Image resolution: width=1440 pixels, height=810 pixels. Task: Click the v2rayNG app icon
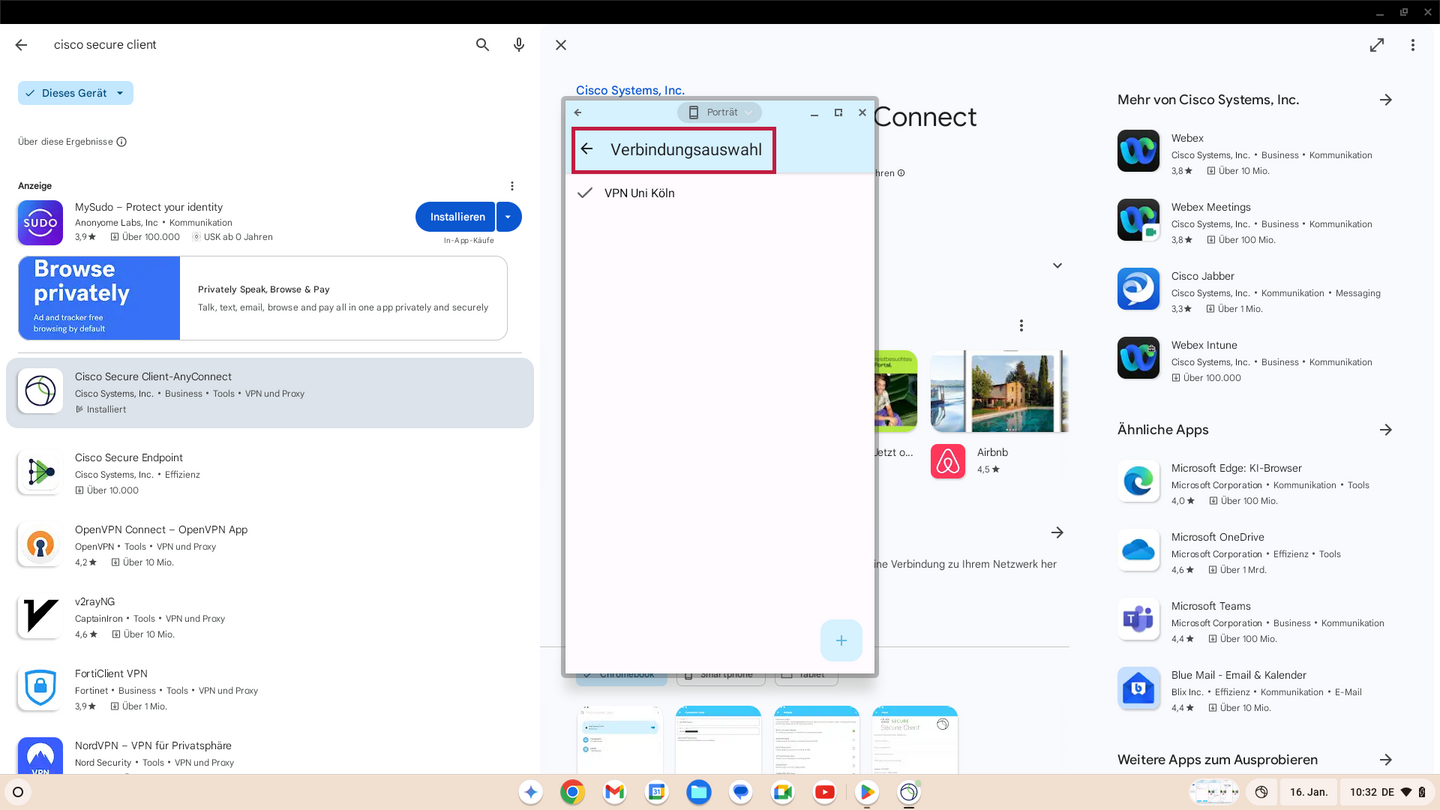coord(40,617)
